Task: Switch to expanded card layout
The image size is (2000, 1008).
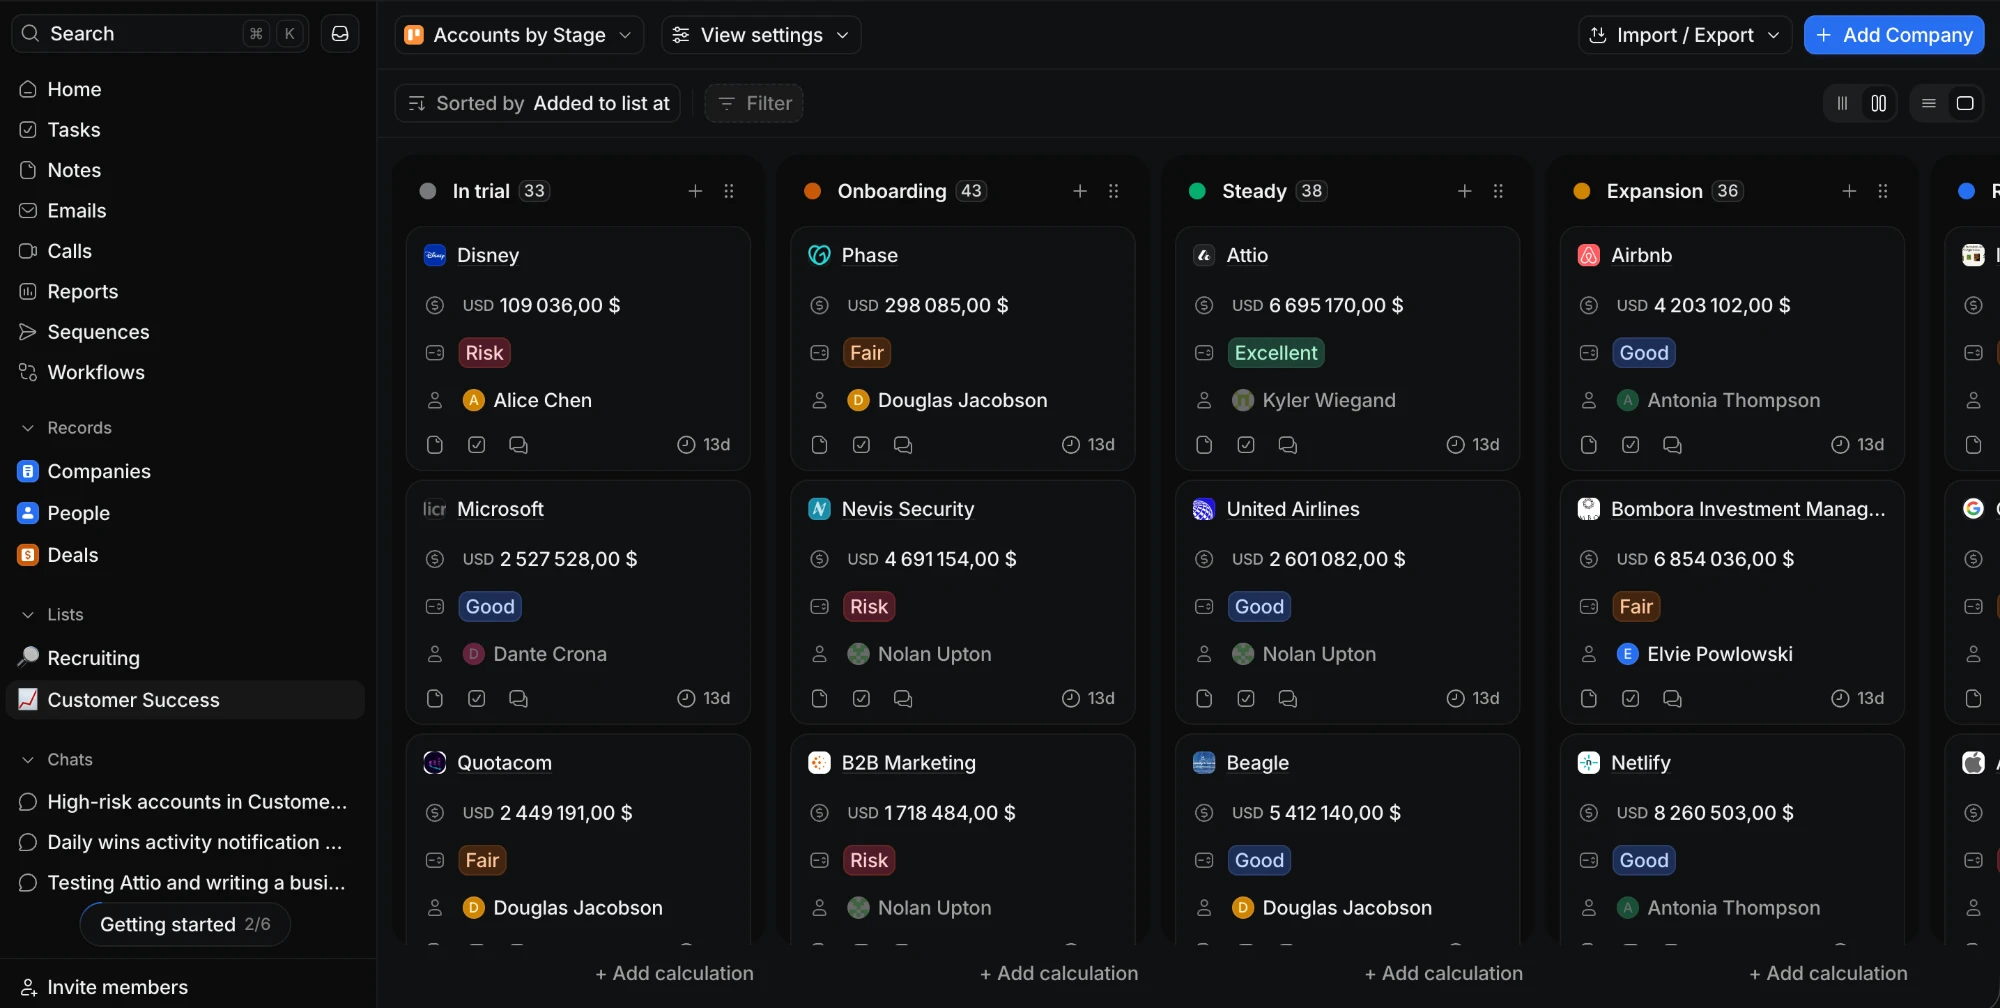Action: tap(1965, 103)
